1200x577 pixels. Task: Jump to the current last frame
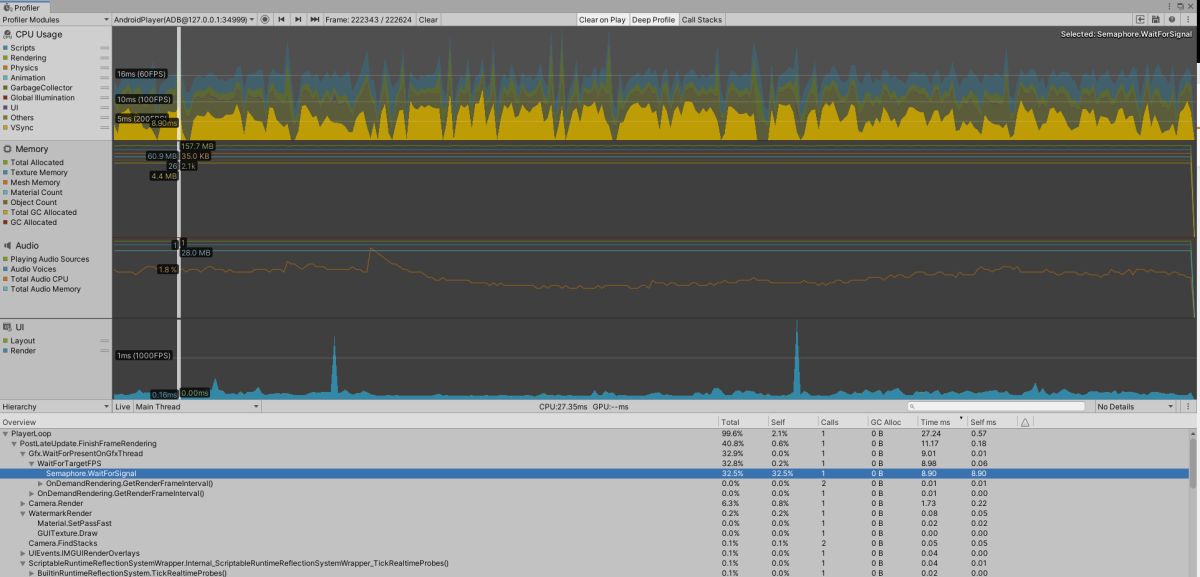click(315, 19)
